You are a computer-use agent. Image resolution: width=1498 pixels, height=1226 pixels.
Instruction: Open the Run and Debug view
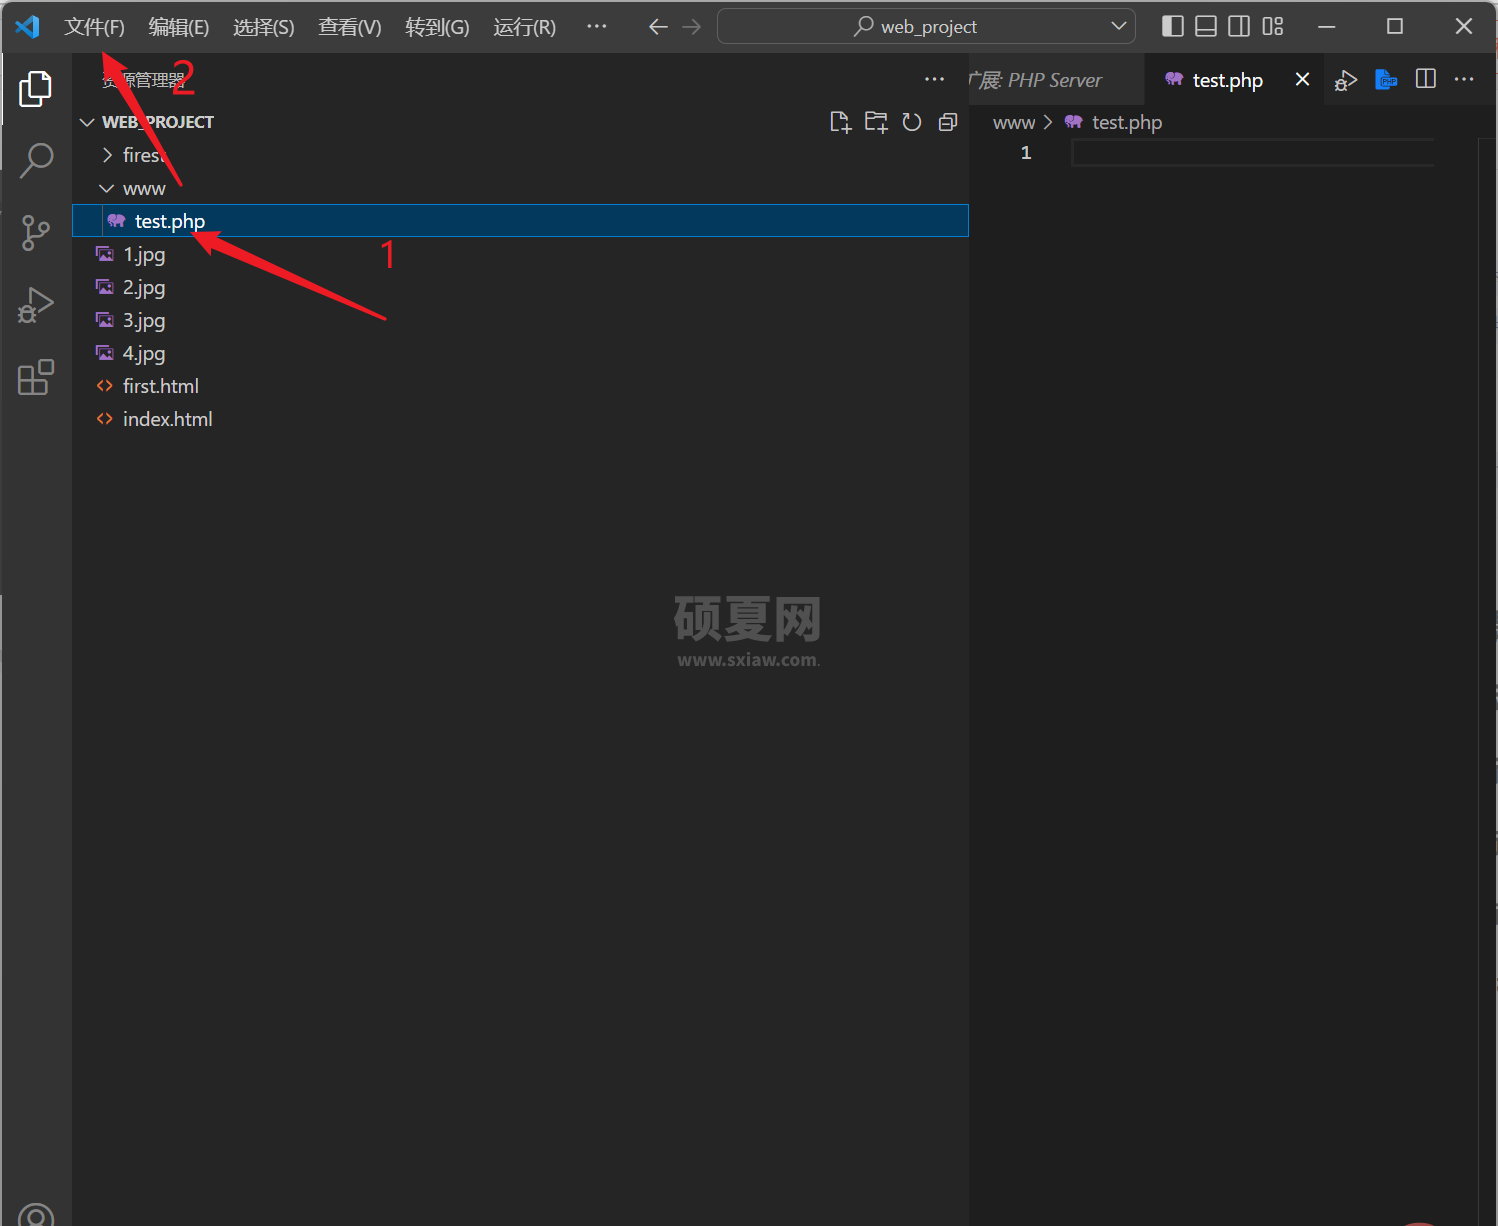pyautogui.click(x=36, y=305)
